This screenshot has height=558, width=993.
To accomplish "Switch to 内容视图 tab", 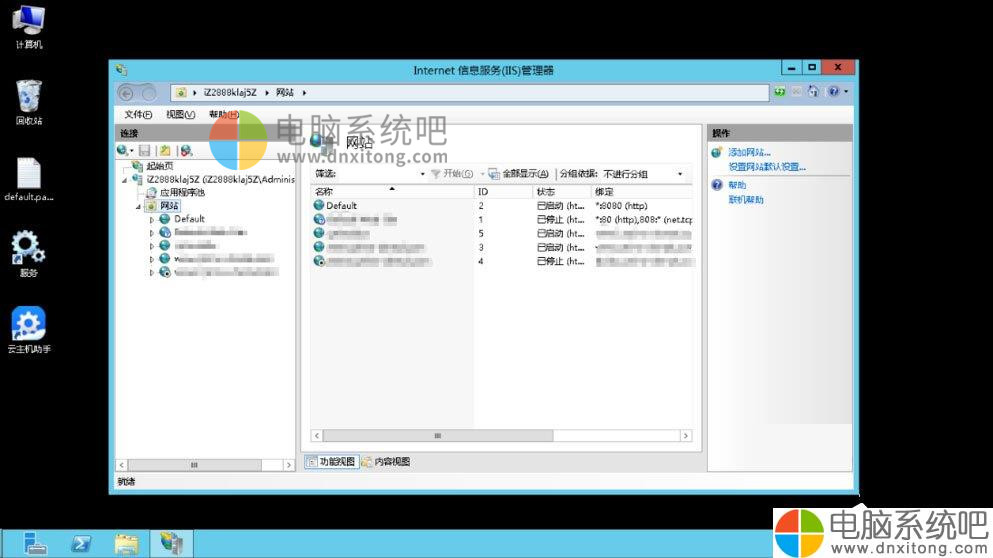I will click(386, 462).
